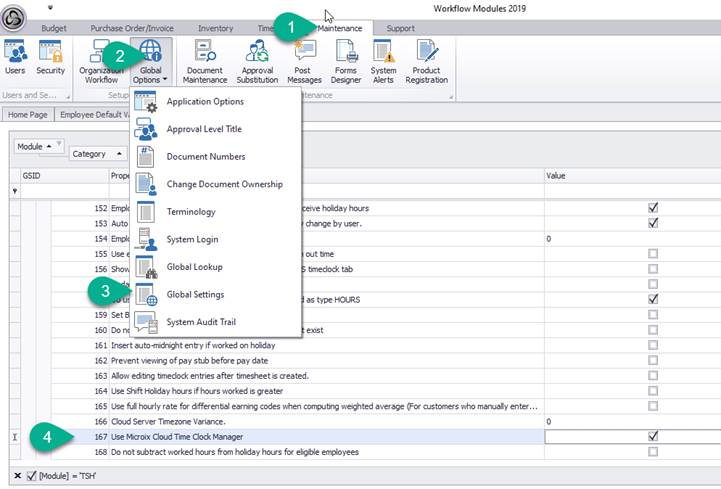
Task: Launch Approval Substitution
Action: [x=257, y=62]
